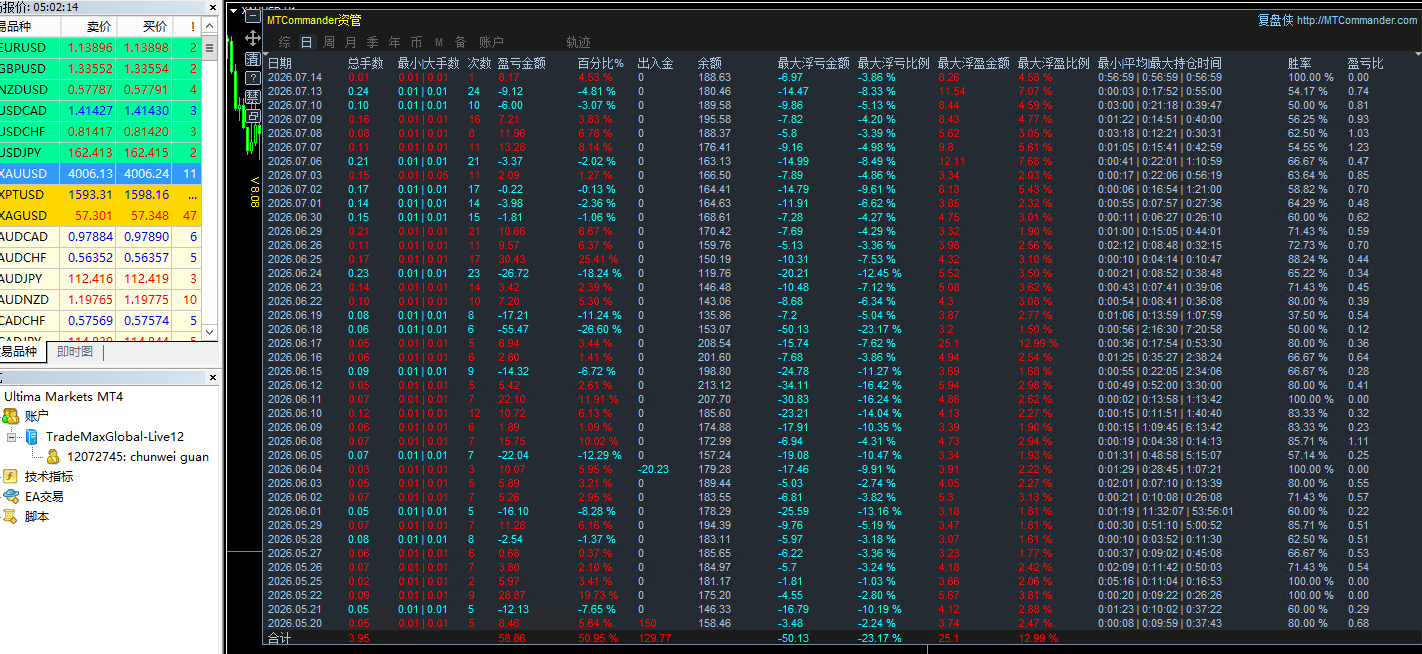Select the highlighted XAUUSD row
The width and height of the screenshot is (1422, 654).
[100, 173]
